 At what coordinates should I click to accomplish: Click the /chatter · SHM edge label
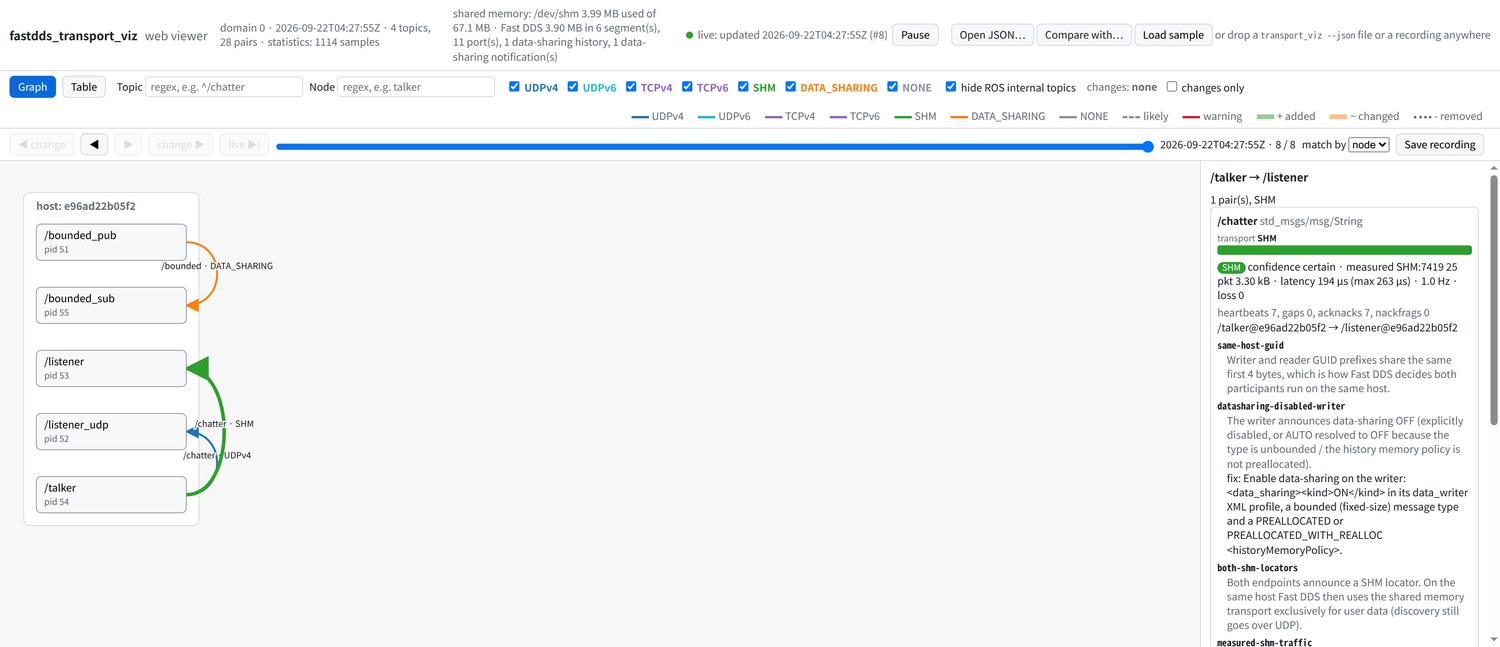(x=224, y=424)
